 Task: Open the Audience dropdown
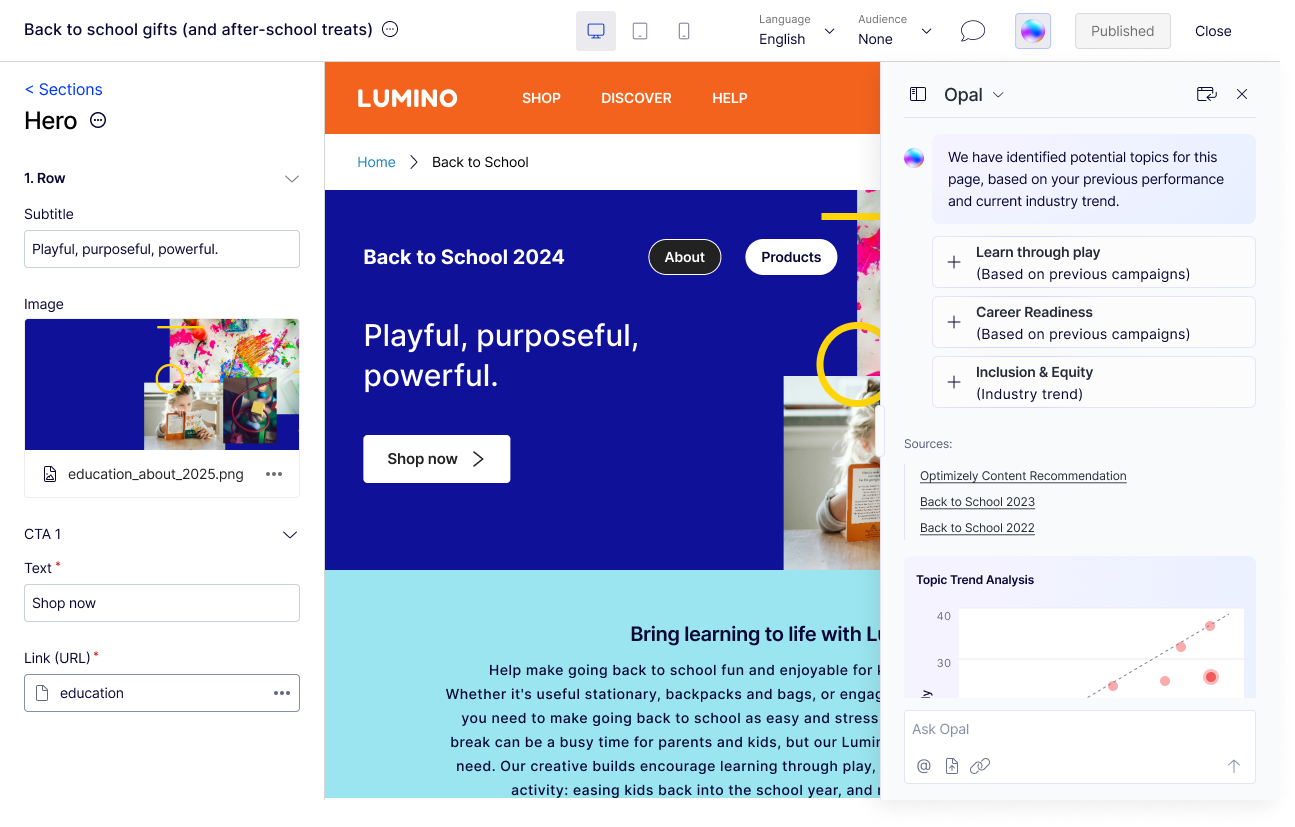pyautogui.click(x=894, y=30)
